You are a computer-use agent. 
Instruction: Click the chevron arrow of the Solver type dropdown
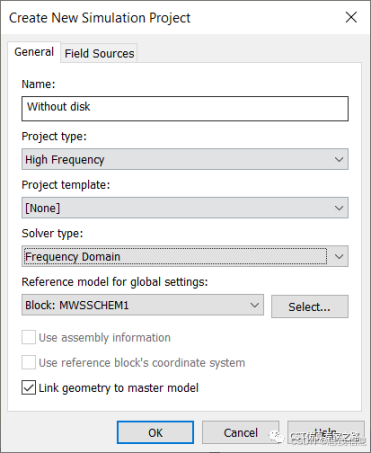[339, 256]
